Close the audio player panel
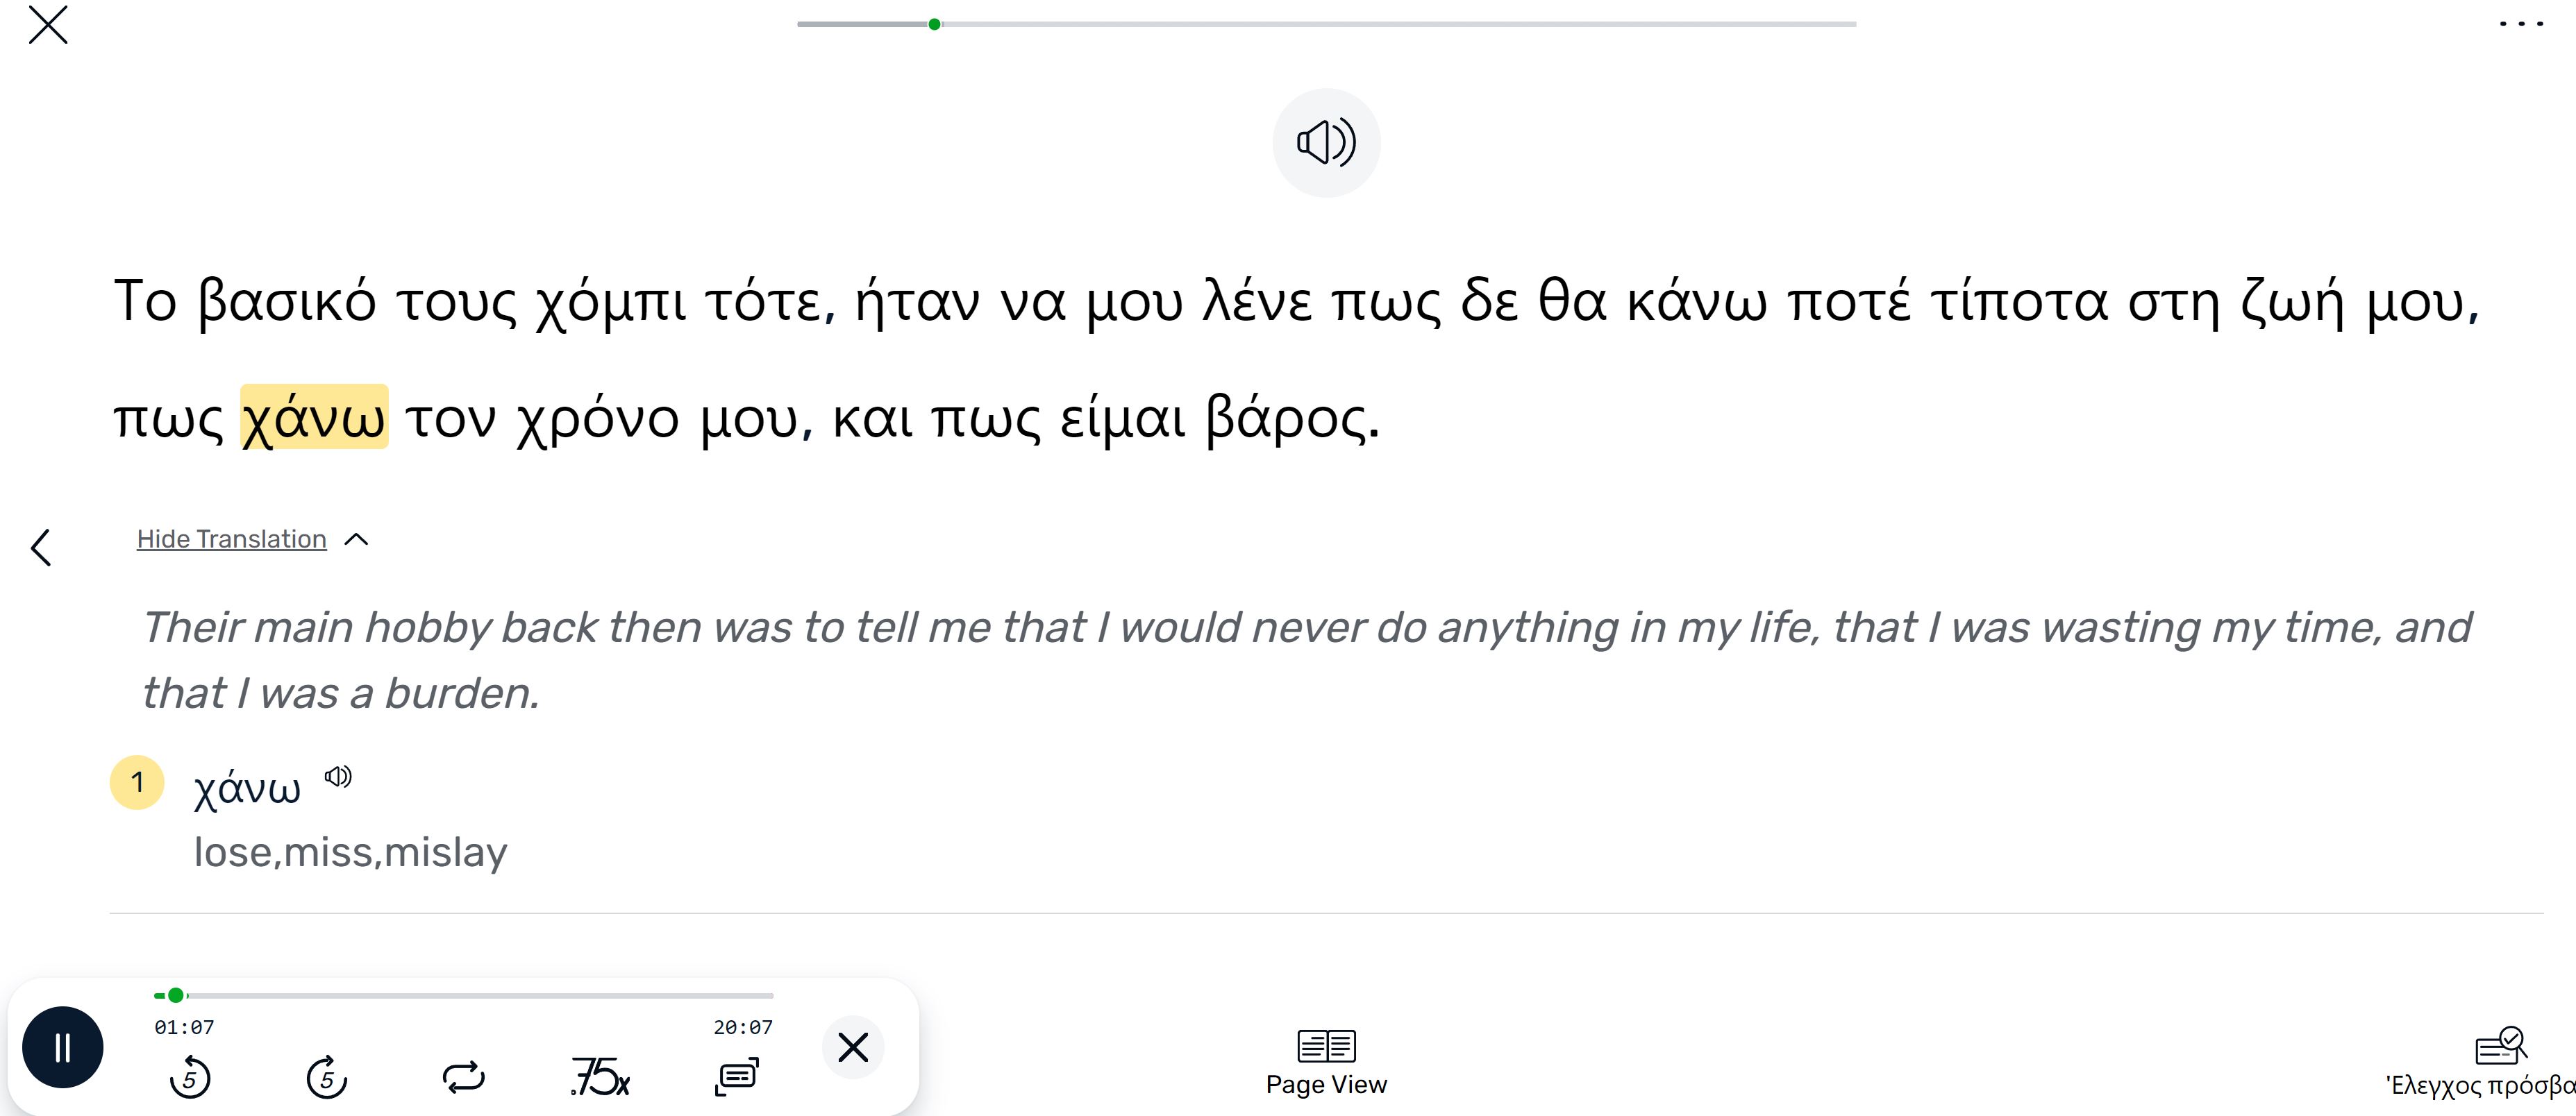Viewport: 2576px width, 1116px height. coord(853,1047)
